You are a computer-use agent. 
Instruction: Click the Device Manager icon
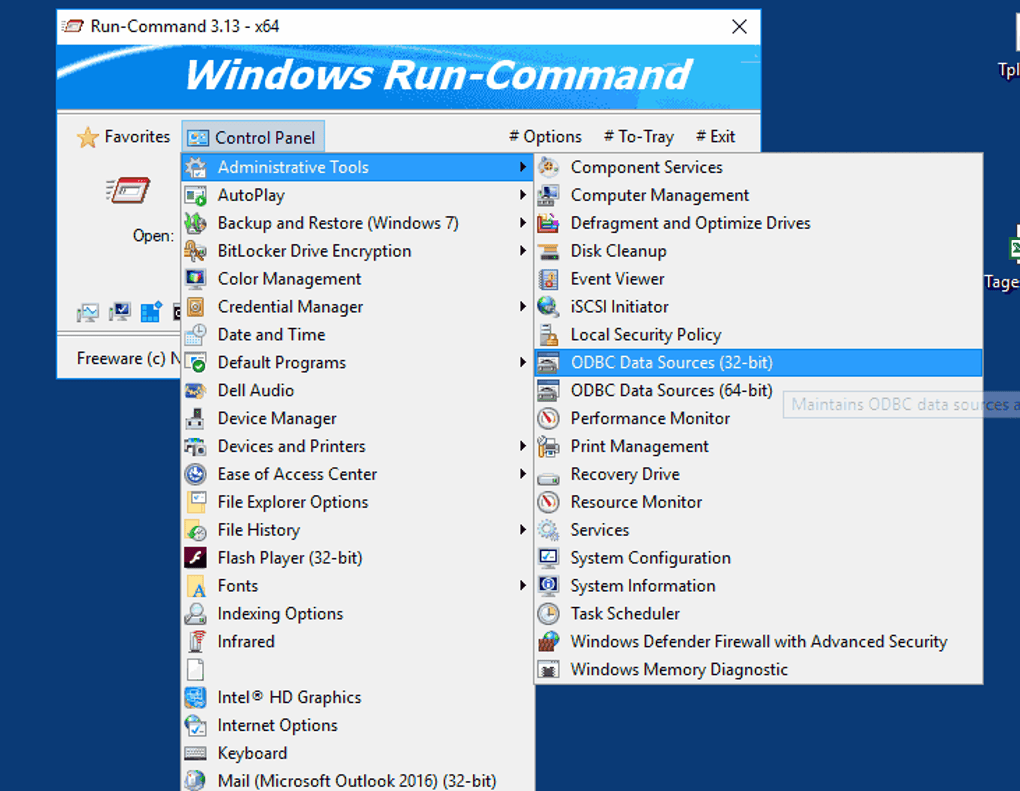pos(196,418)
